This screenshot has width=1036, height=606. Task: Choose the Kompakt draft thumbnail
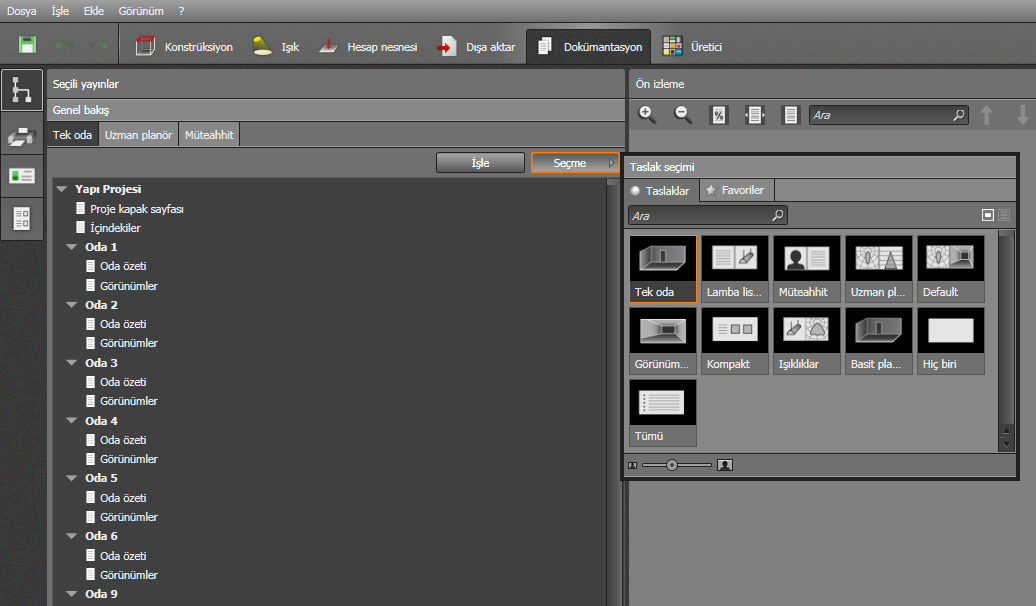tap(735, 340)
